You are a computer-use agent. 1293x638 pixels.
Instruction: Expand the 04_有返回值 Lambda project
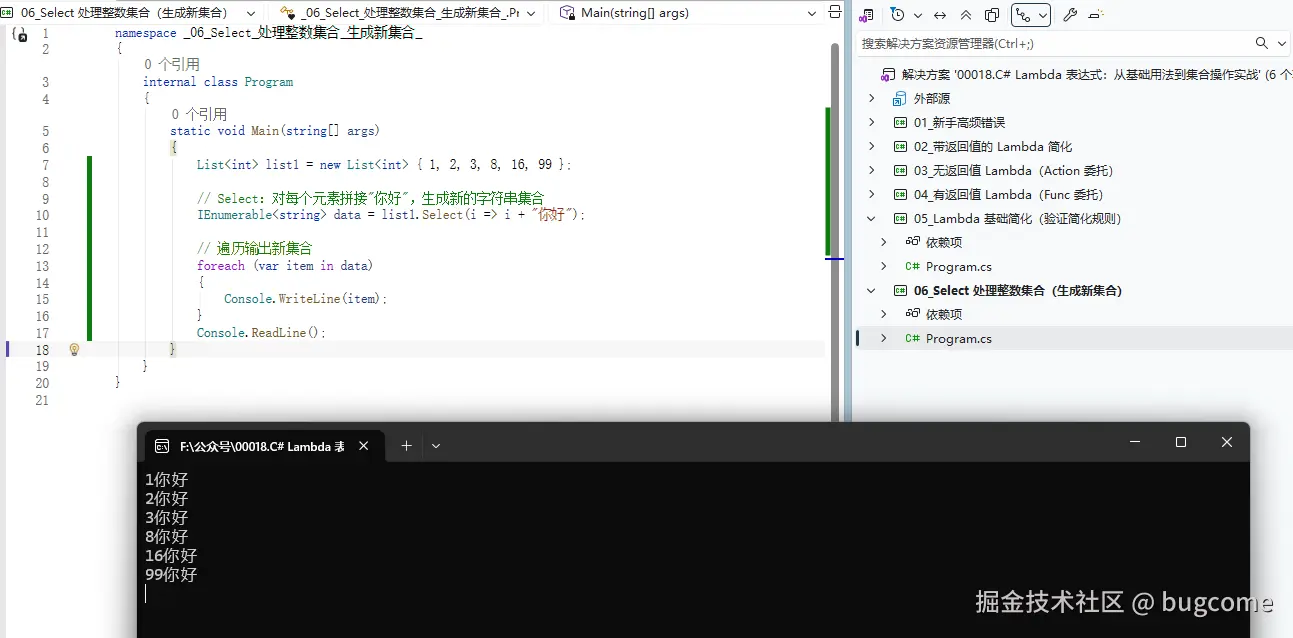[x=871, y=194]
